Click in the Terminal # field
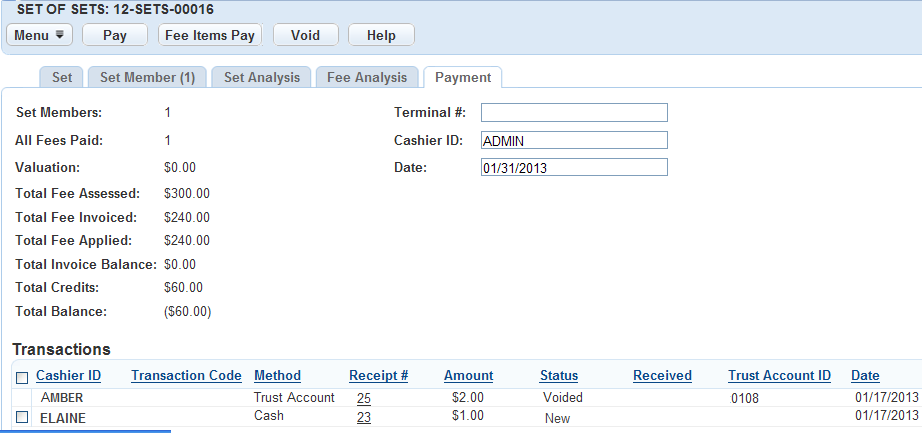 coord(573,112)
